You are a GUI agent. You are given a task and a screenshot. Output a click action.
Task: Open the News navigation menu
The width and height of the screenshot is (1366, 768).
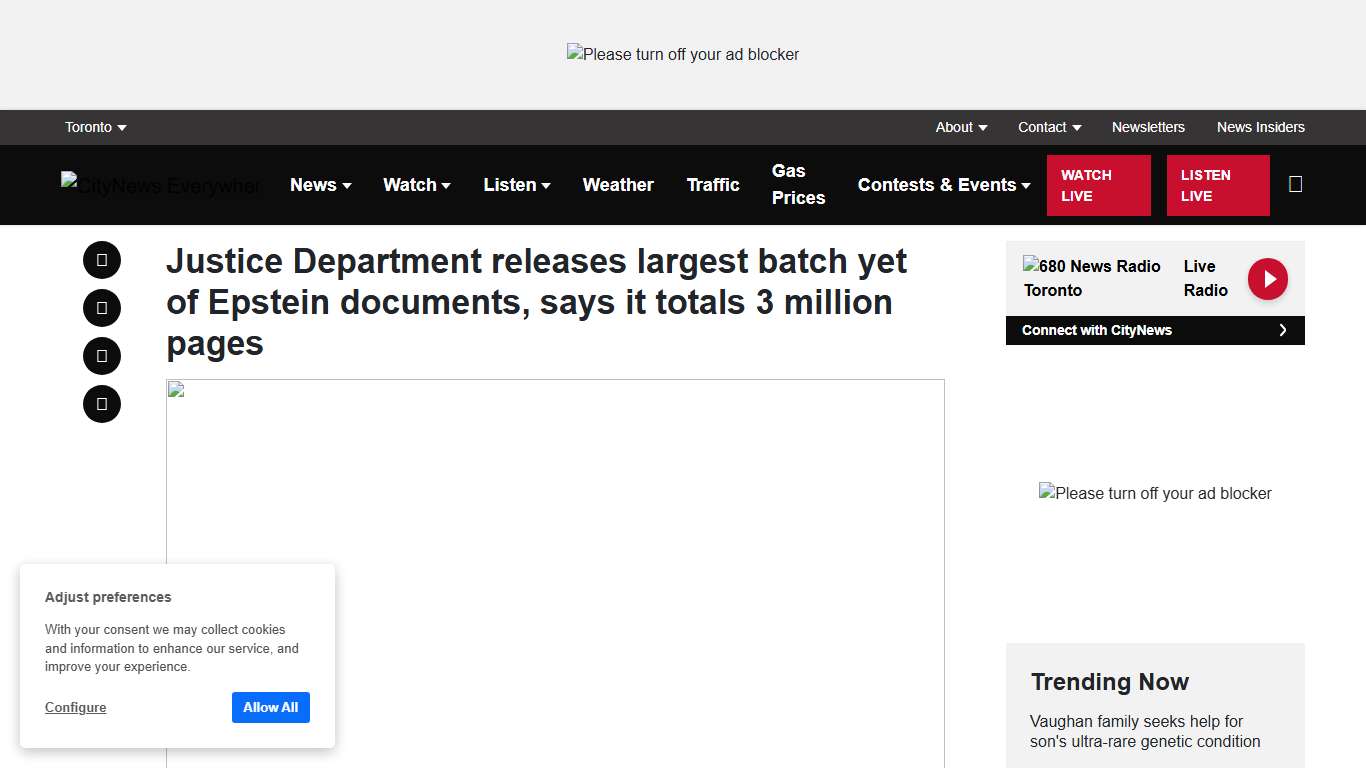tap(320, 185)
